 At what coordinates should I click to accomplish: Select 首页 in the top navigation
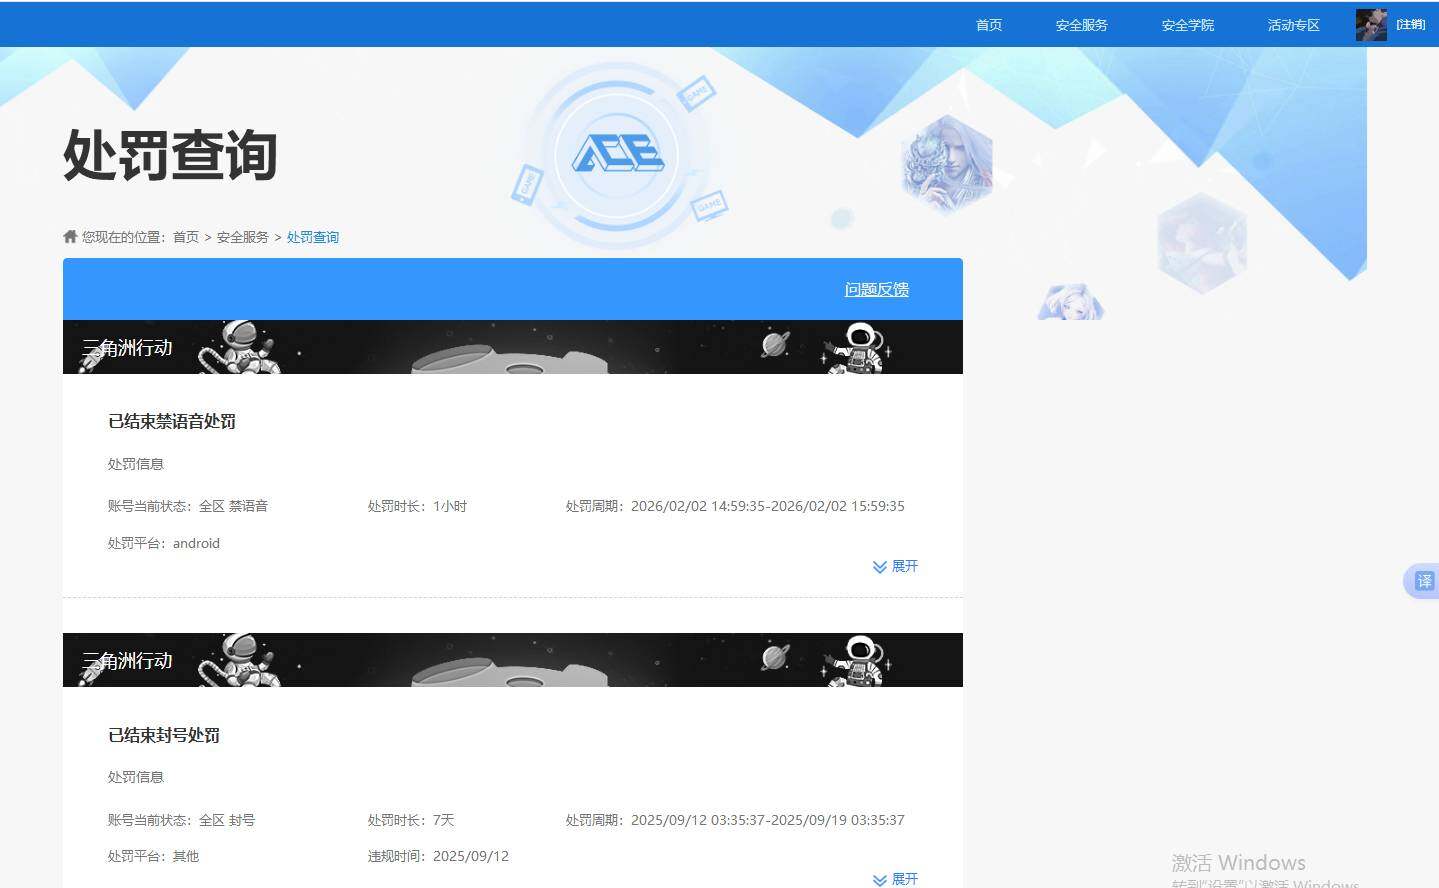[988, 25]
